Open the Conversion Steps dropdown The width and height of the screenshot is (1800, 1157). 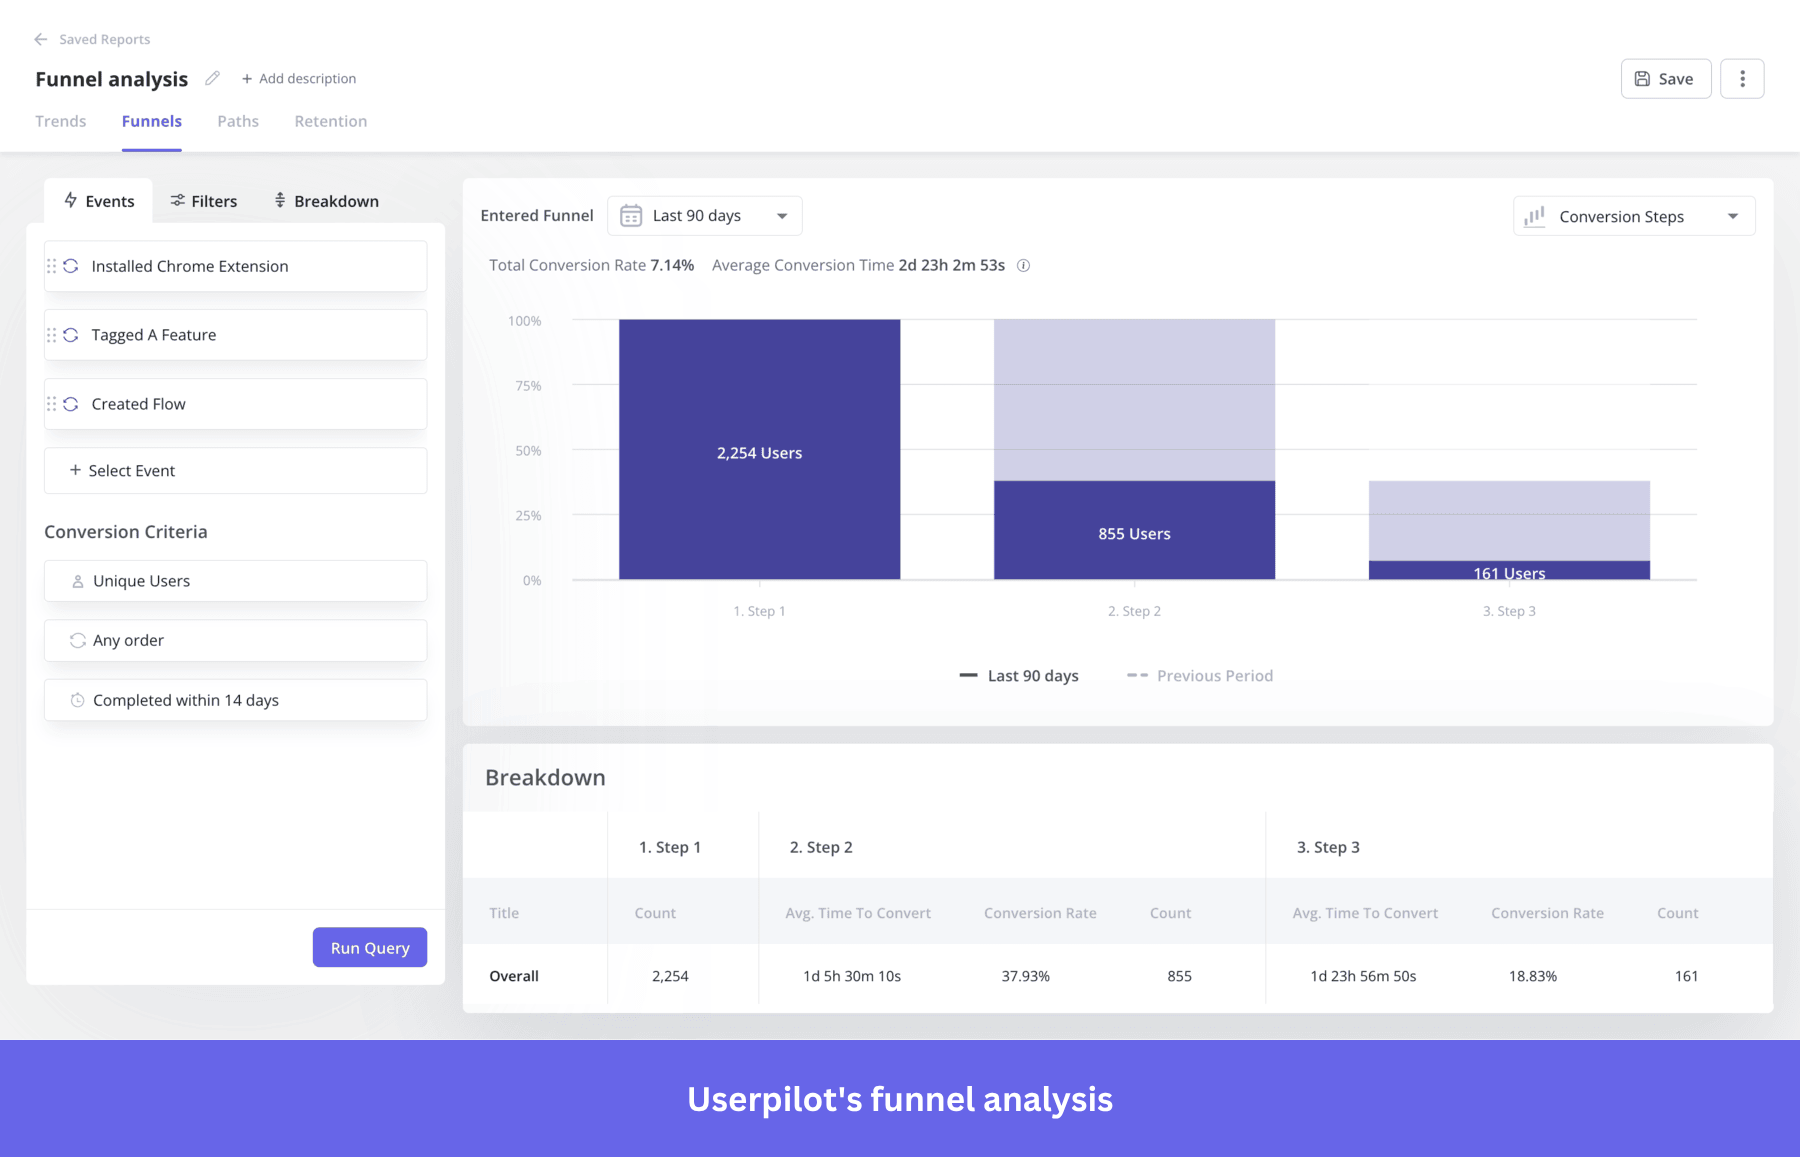[1634, 216]
